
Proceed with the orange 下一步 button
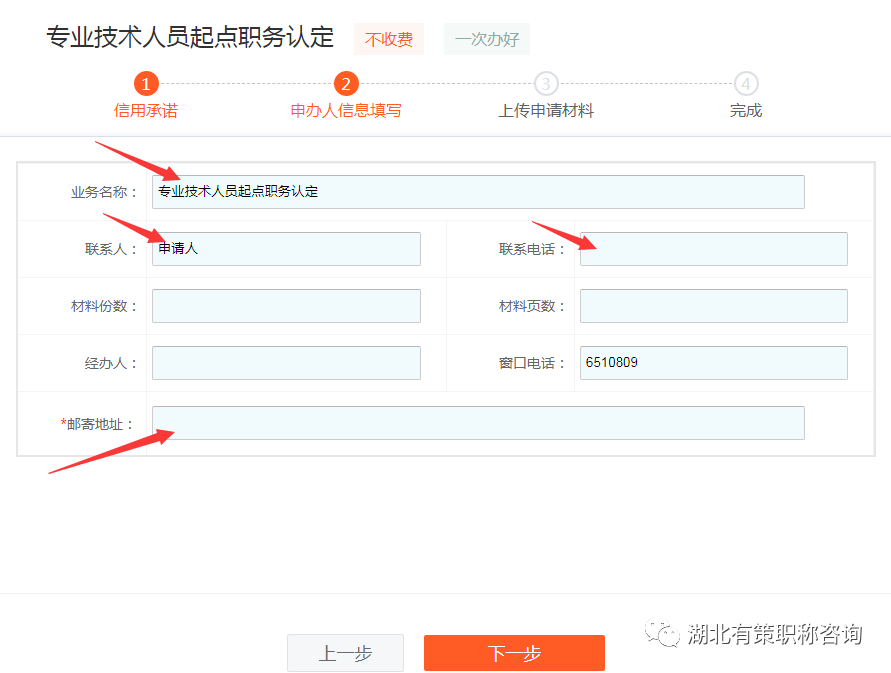click(514, 653)
